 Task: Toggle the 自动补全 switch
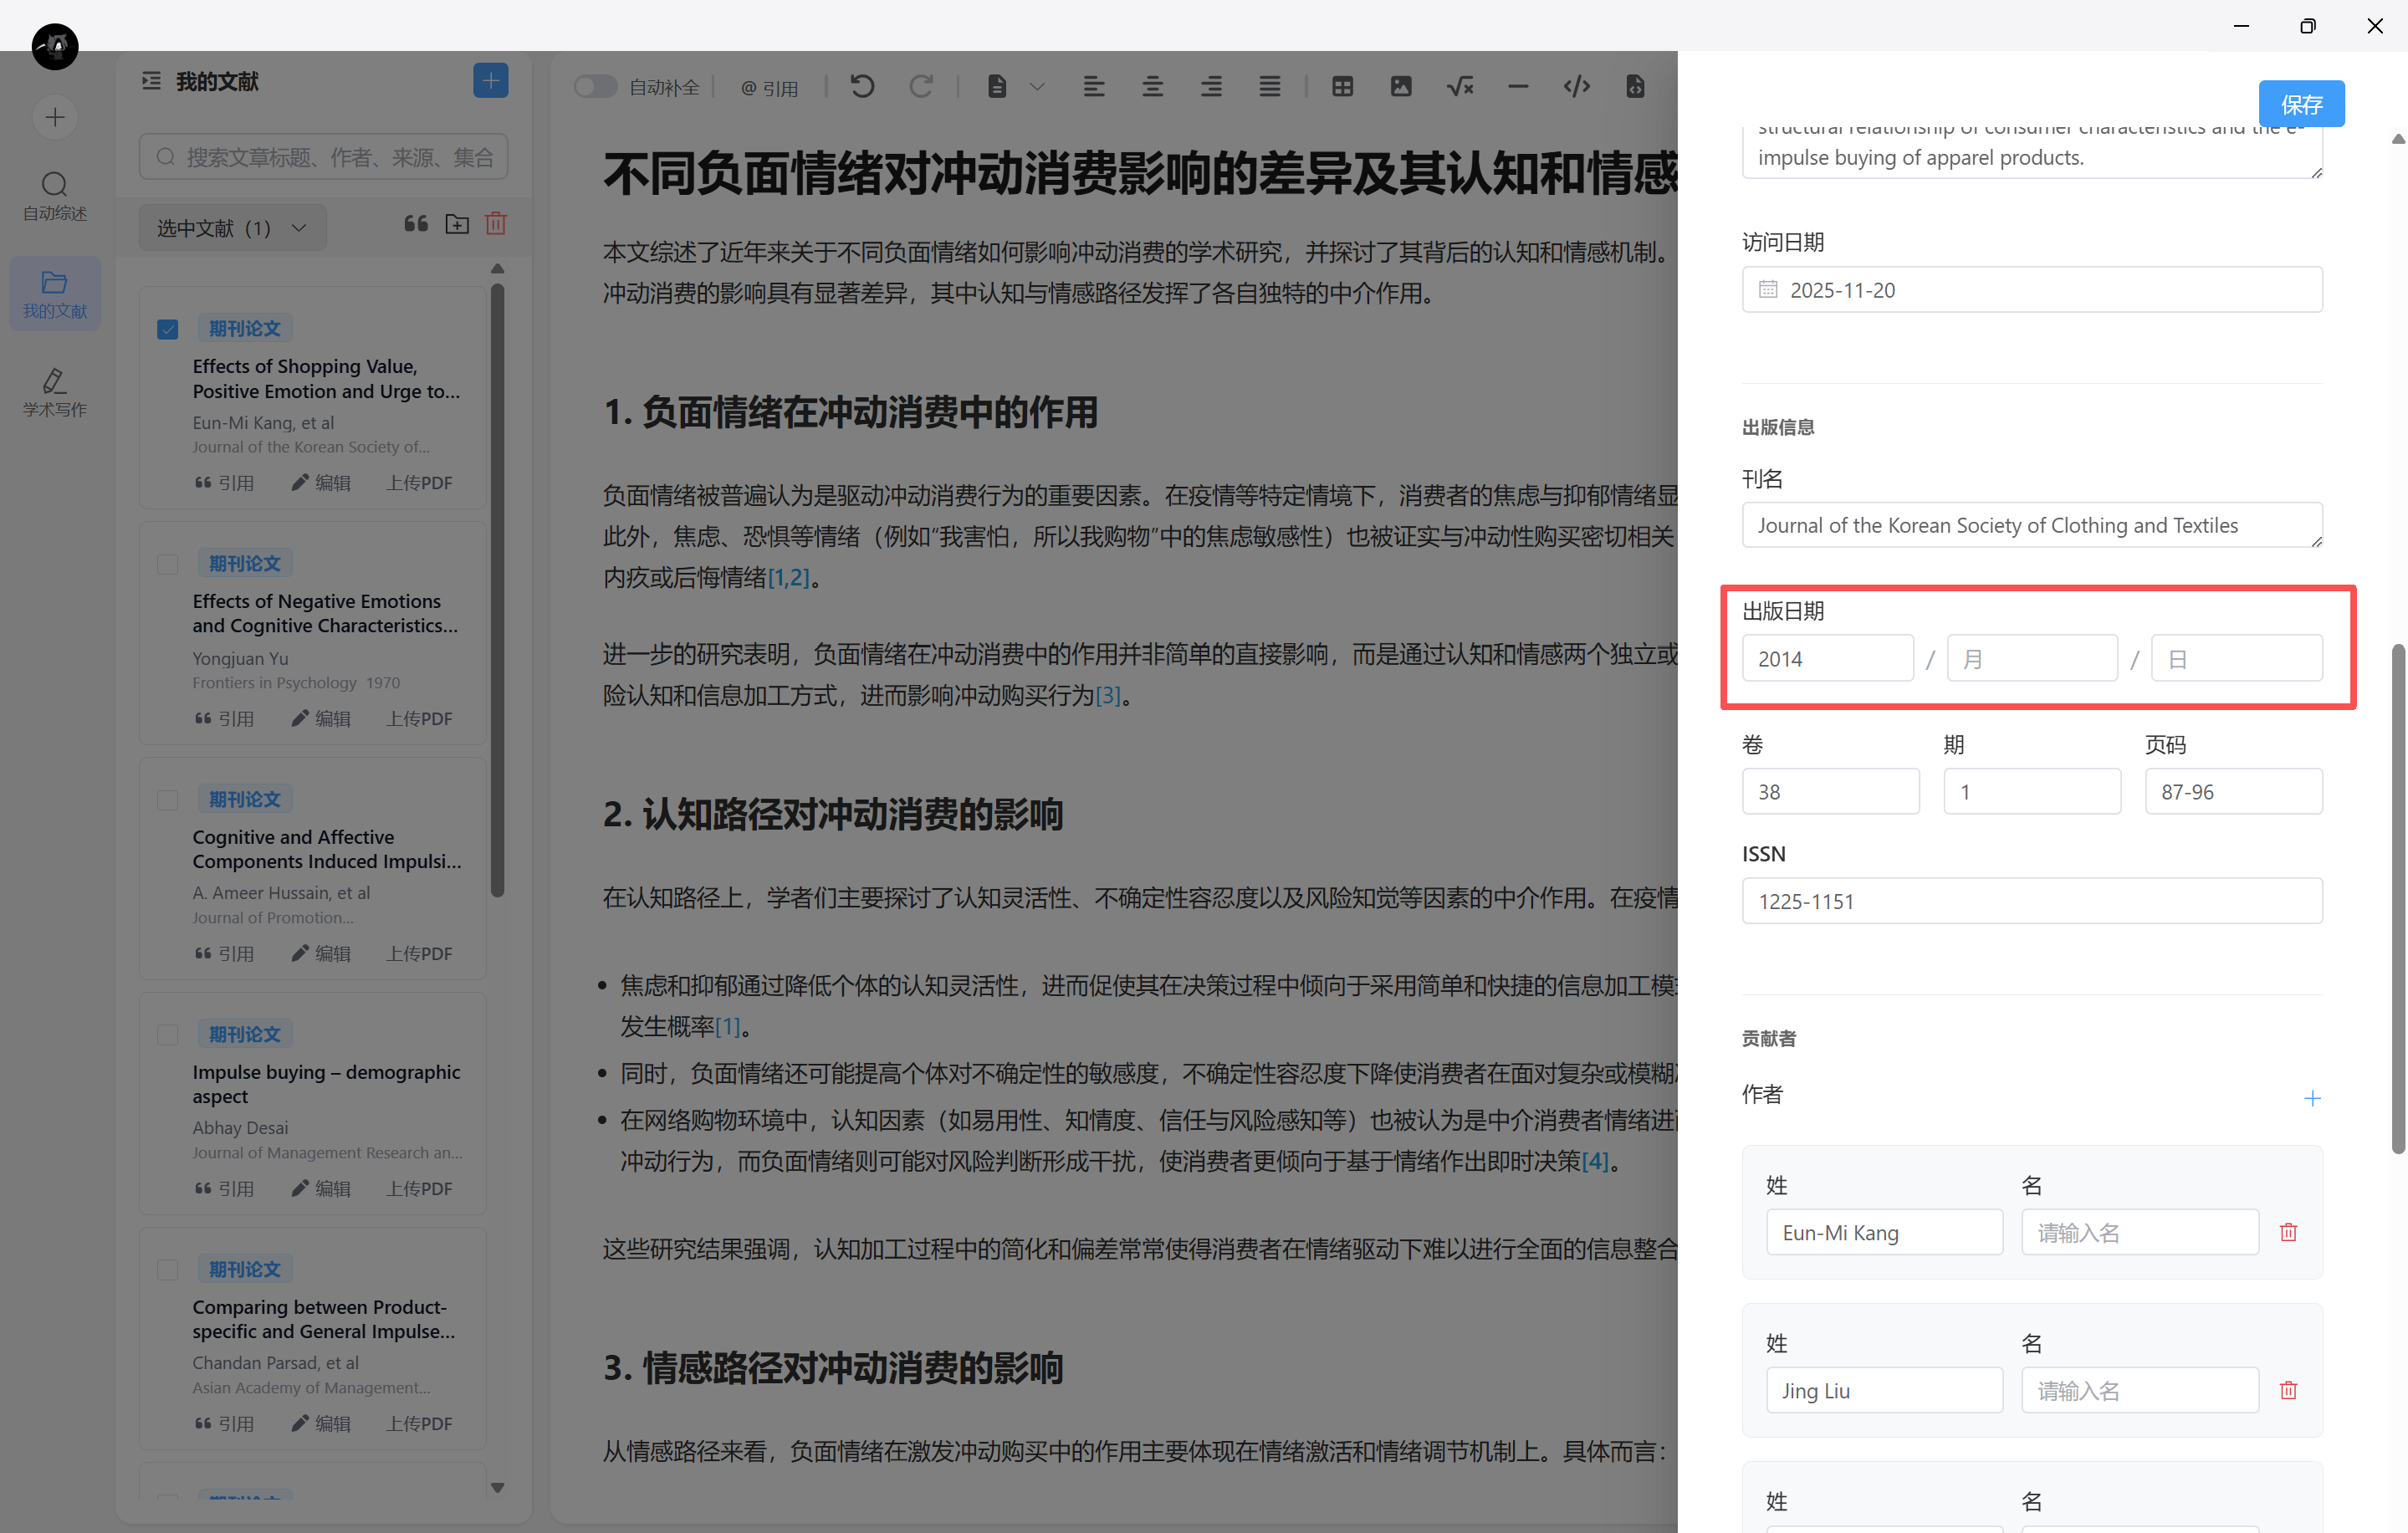(x=595, y=87)
